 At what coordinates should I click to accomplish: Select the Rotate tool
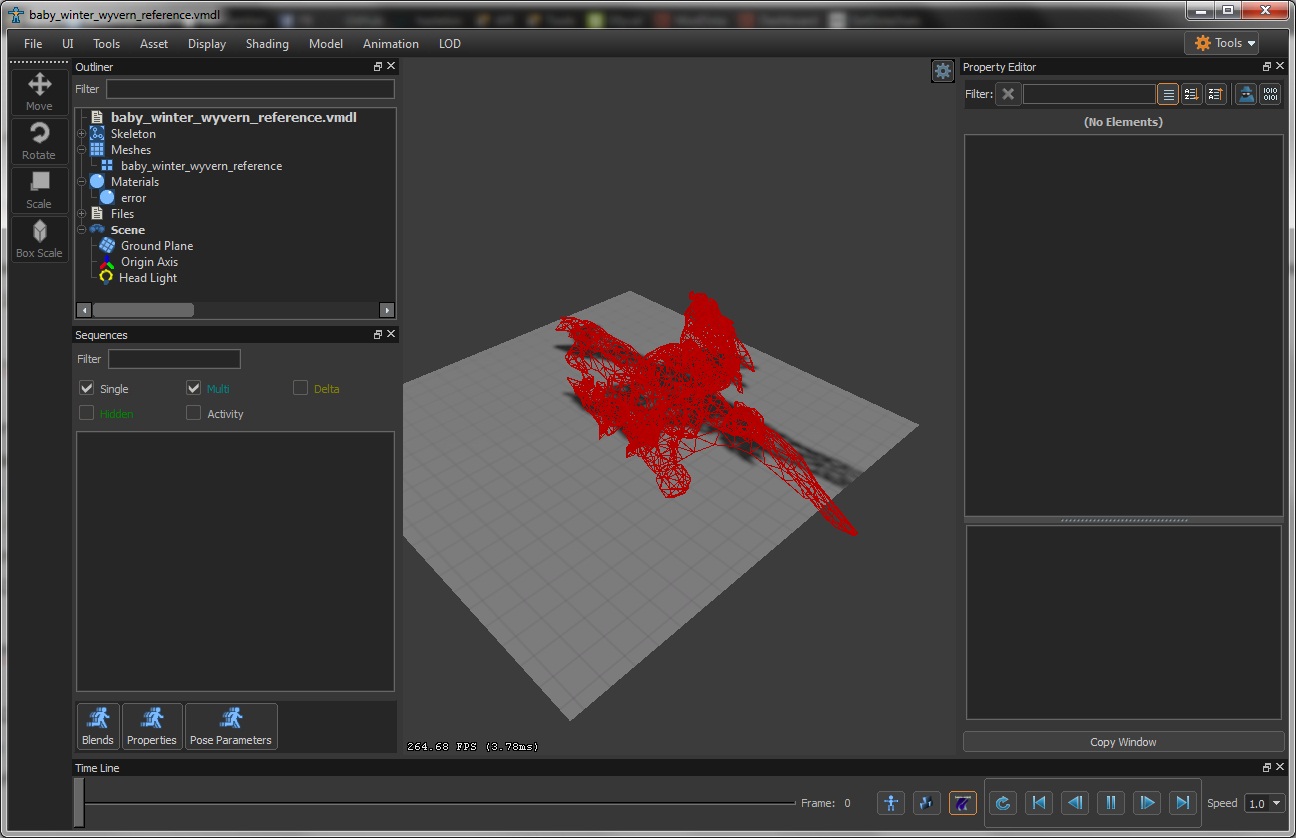pos(39,141)
